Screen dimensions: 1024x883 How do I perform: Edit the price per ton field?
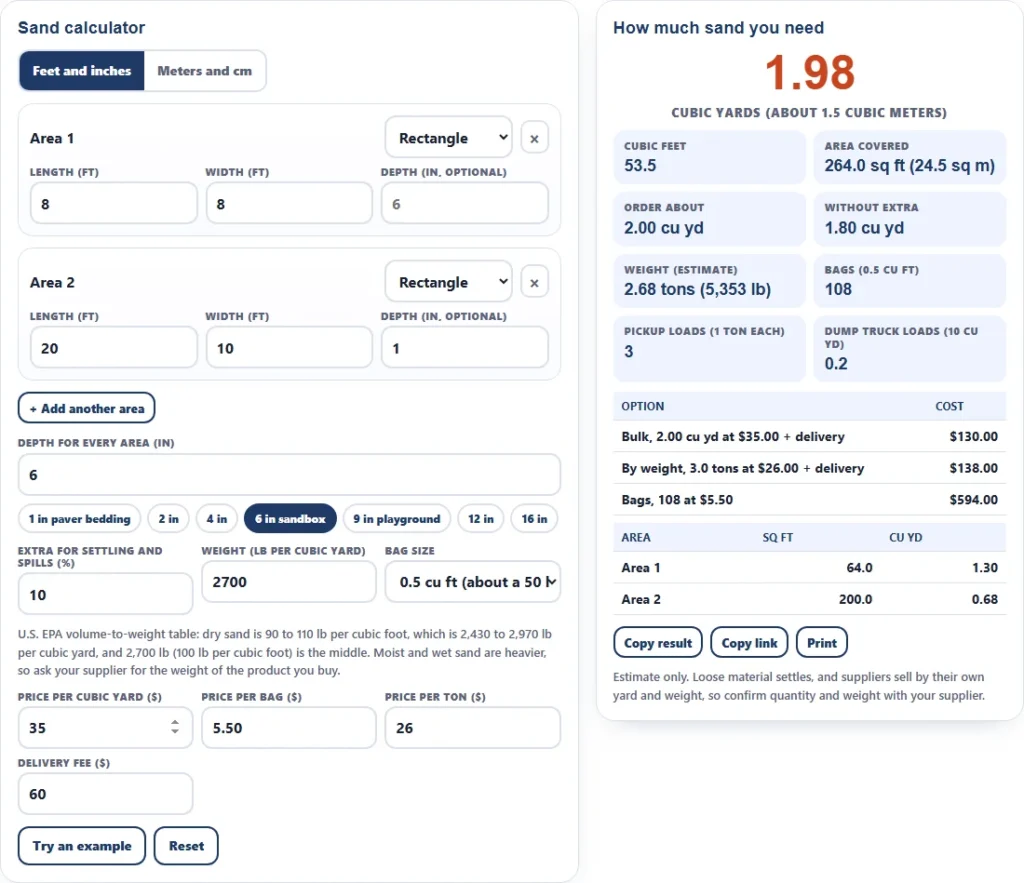[473, 728]
